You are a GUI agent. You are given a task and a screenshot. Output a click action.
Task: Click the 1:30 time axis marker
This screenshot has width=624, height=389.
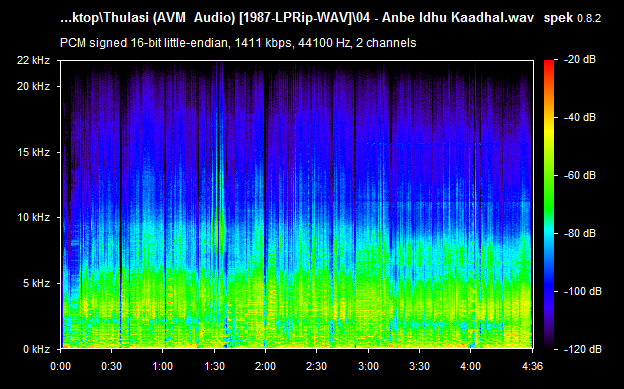point(214,366)
